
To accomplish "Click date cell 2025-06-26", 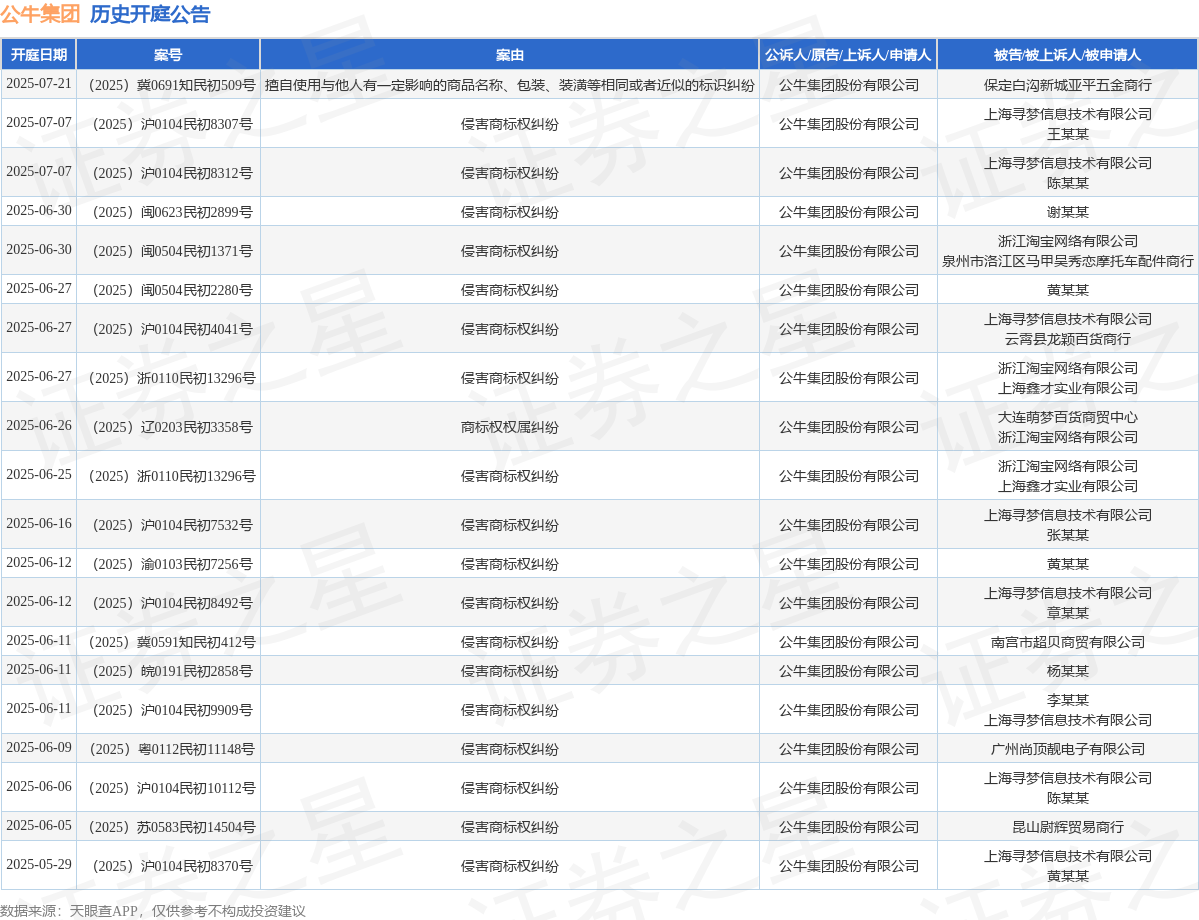I will [38, 425].
